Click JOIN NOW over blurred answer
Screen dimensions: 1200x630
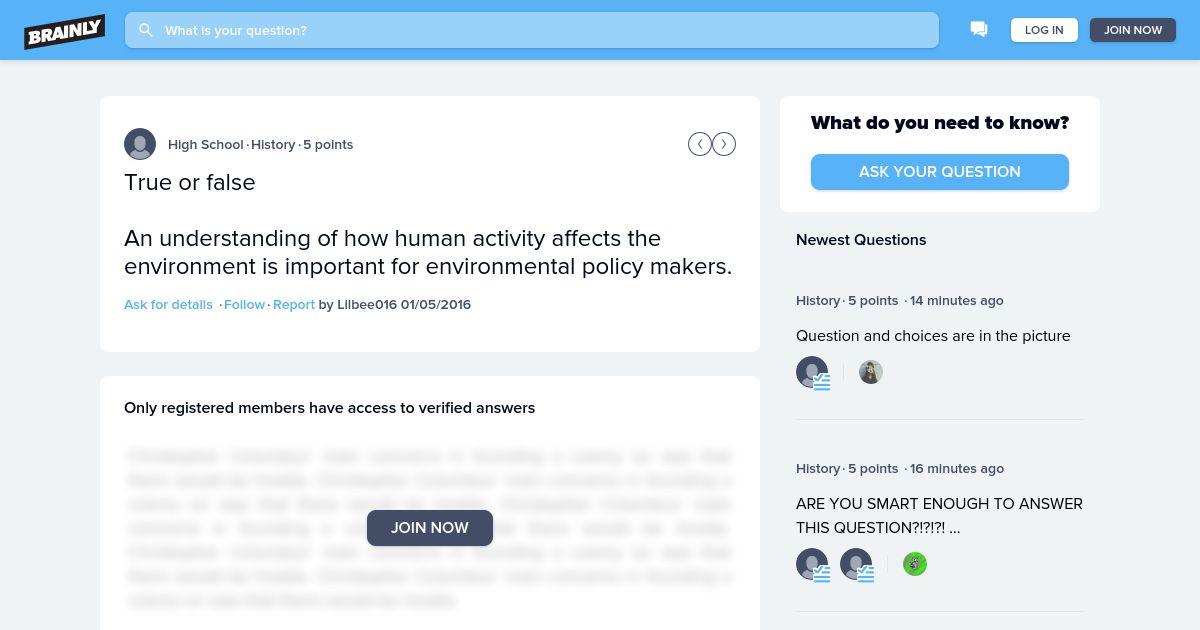pyautogui.click(x=430, y=528)
